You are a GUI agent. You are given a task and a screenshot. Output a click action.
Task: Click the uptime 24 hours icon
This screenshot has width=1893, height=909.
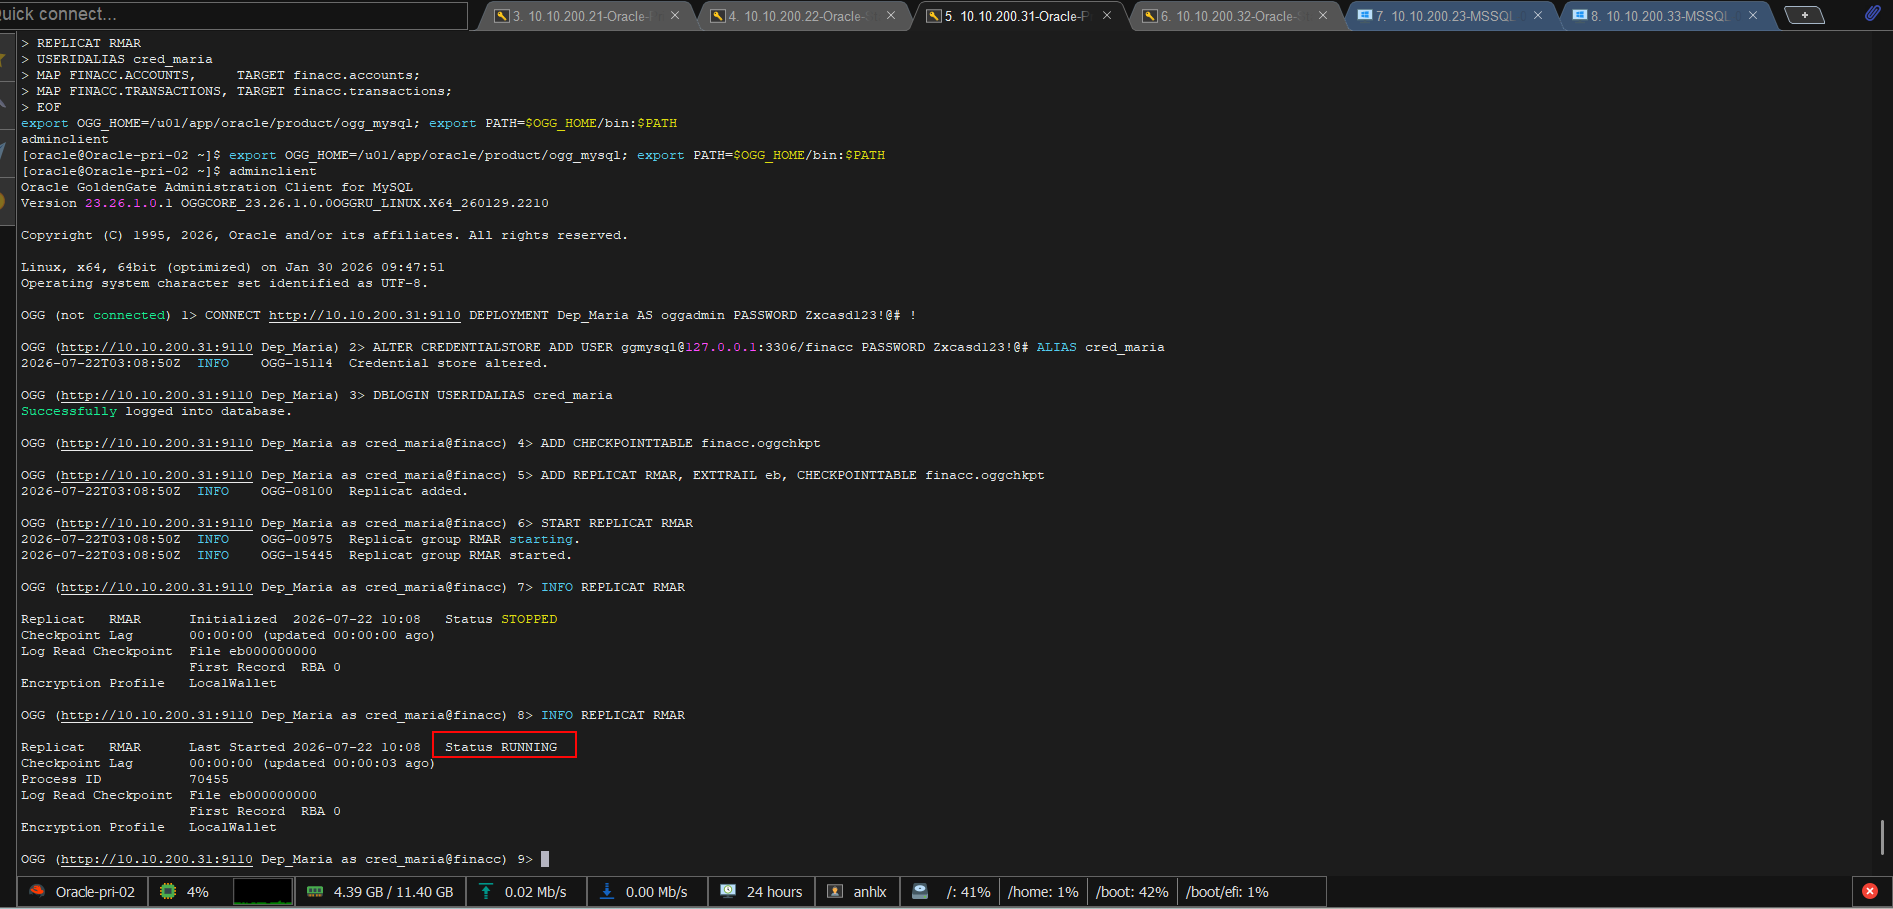click(728, 891)
